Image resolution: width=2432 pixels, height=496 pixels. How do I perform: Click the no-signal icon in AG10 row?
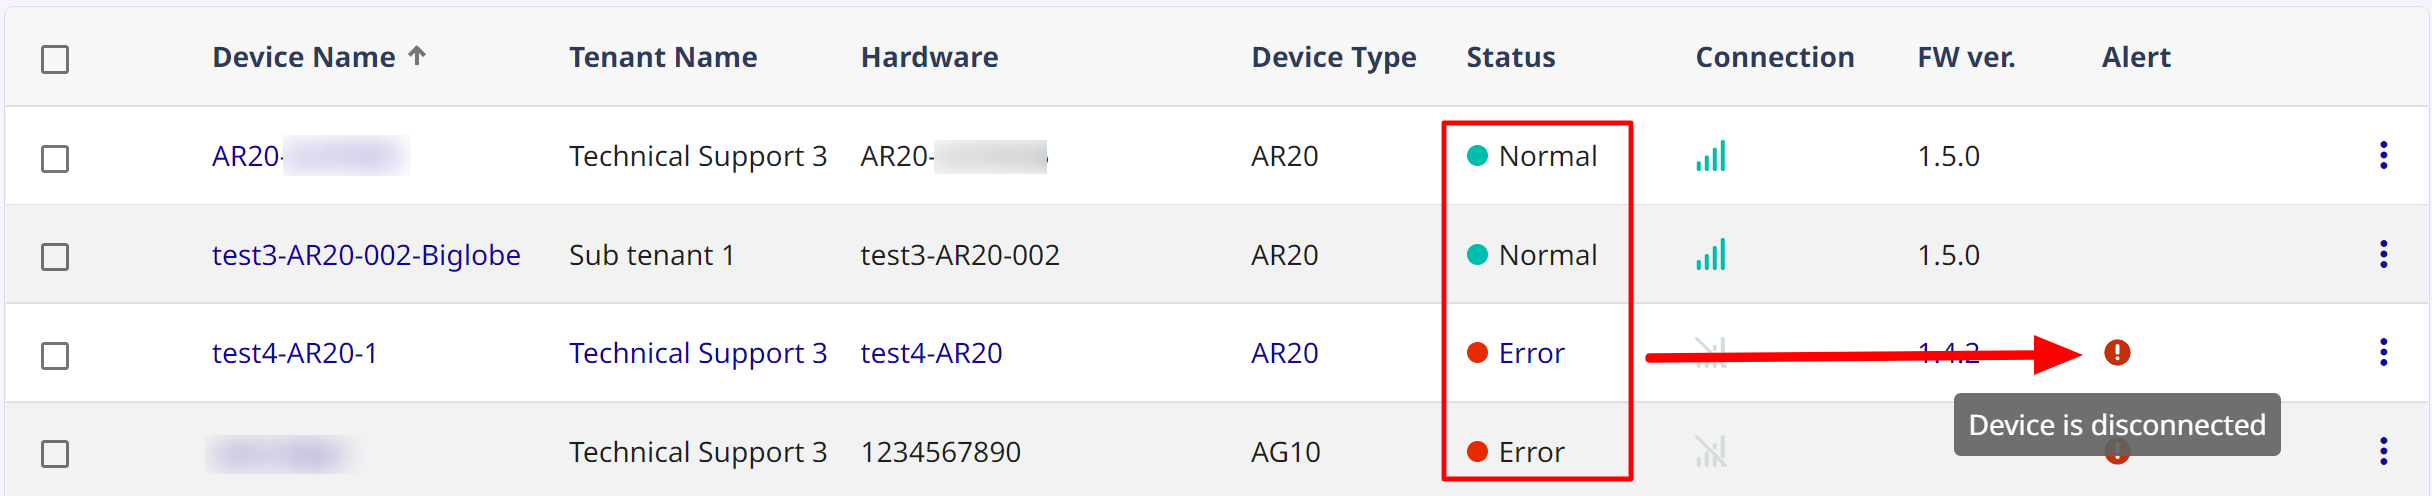1710,452
